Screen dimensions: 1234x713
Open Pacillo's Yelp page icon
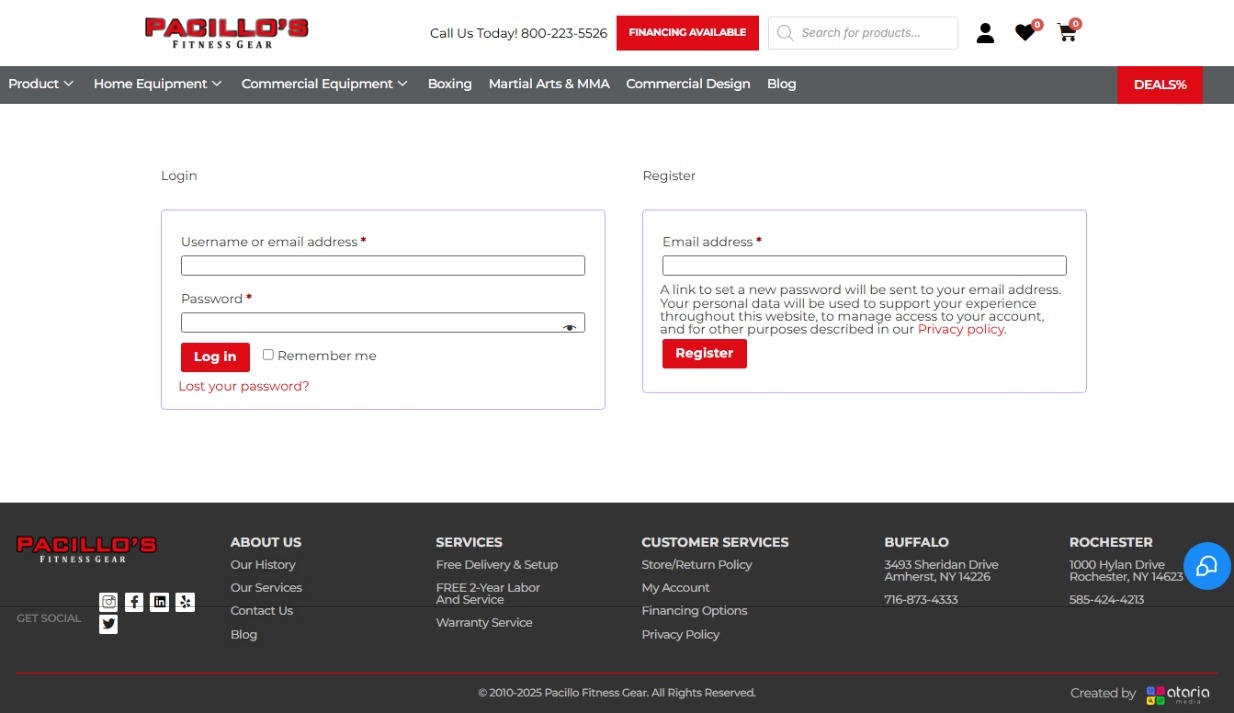[185, 602]
